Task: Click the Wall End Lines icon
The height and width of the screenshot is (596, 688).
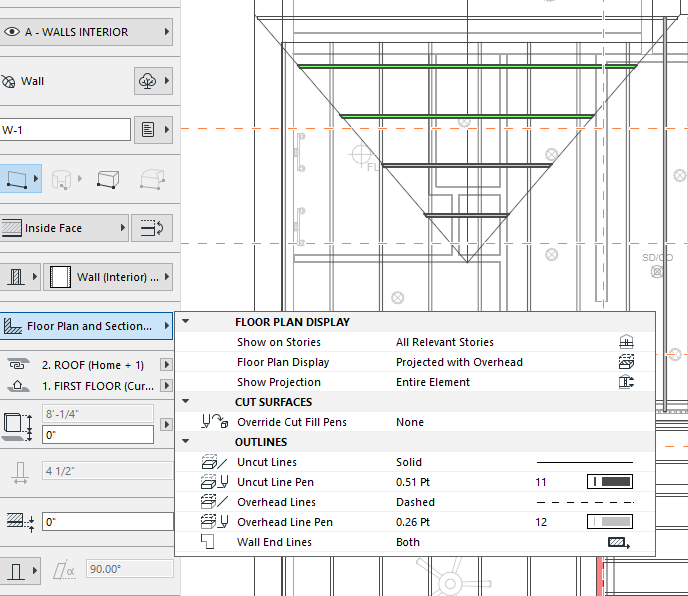Action: pos(619,542)
